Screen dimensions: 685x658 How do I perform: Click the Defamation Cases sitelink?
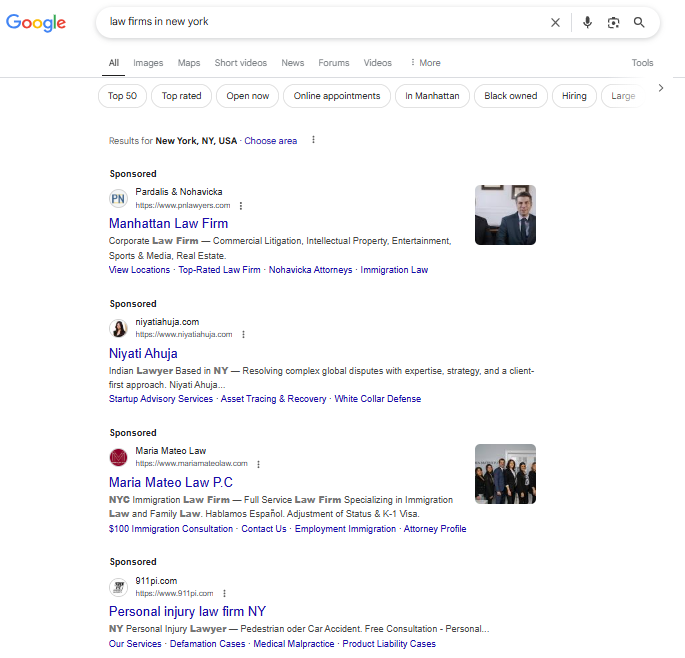click(x=208, y=644)
